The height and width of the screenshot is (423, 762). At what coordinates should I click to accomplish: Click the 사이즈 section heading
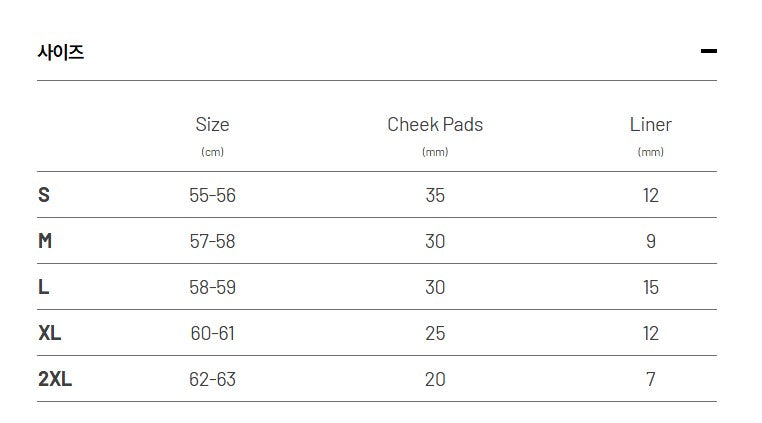coord(61,52)
